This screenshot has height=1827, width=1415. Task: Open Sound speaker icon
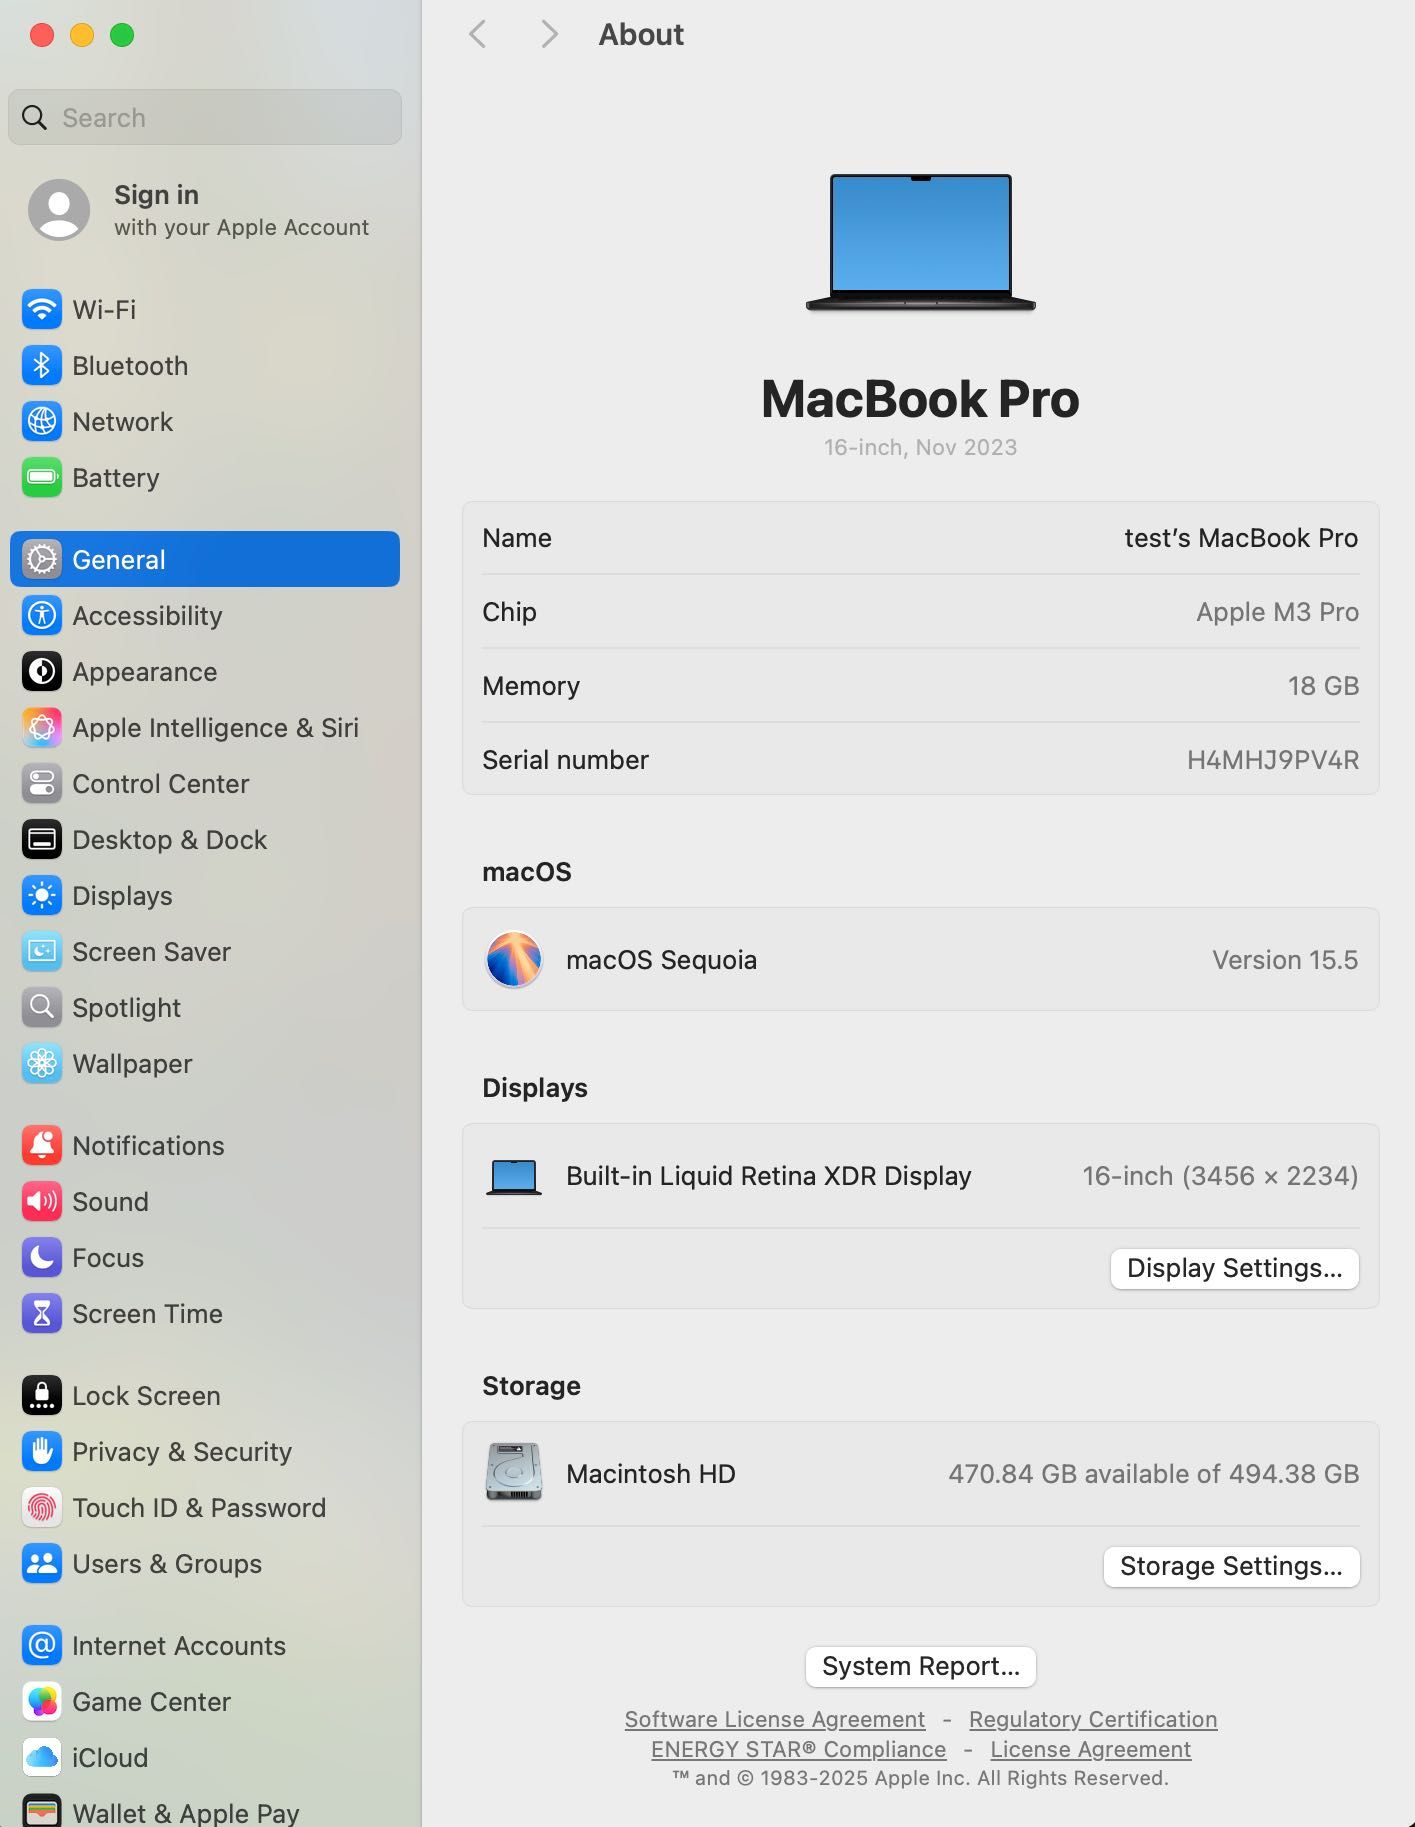click(x=42, y=1201)
